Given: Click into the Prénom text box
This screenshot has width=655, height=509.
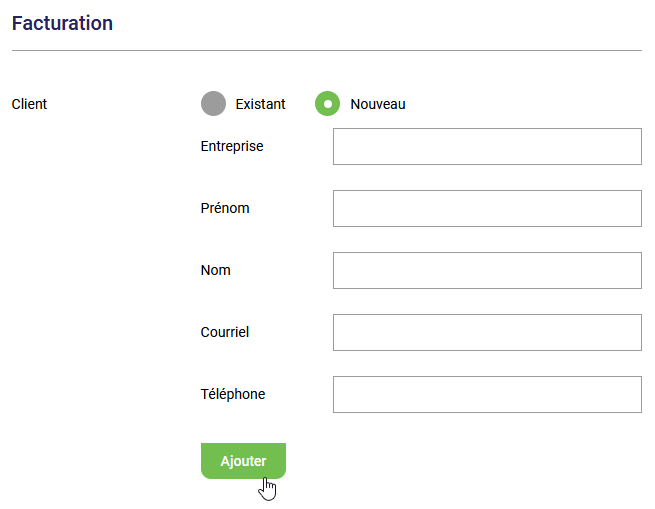Looking at the screenshot, I should [486, 208].
